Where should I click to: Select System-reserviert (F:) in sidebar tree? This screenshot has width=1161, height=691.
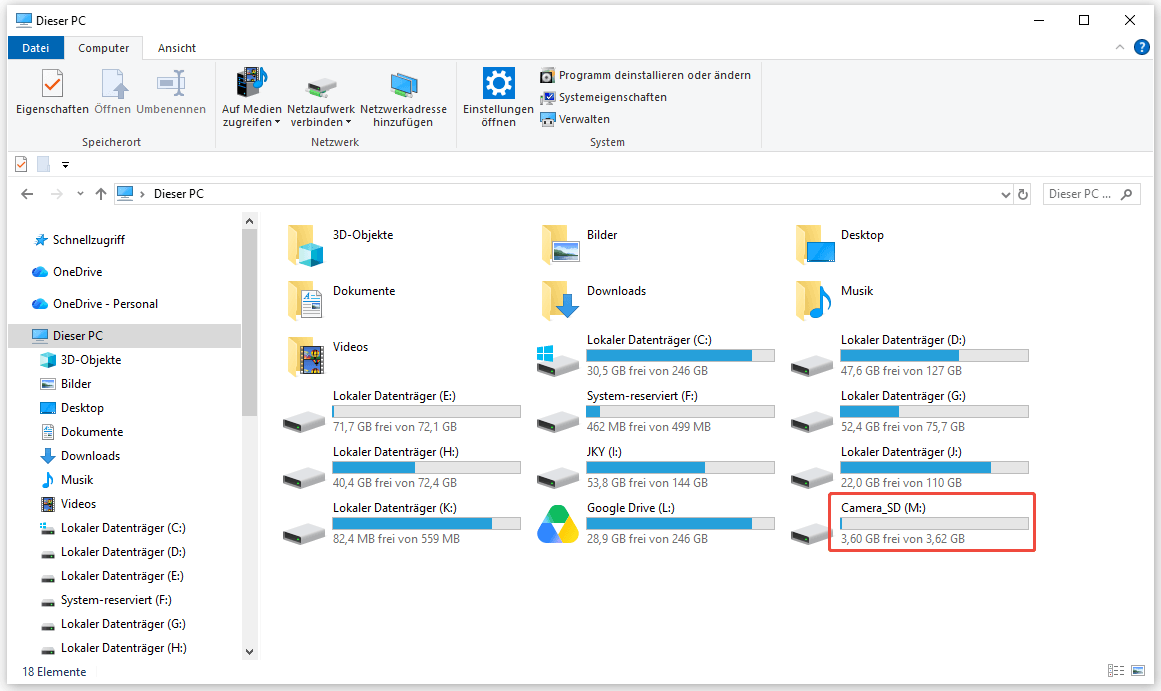tap(116, 600)
